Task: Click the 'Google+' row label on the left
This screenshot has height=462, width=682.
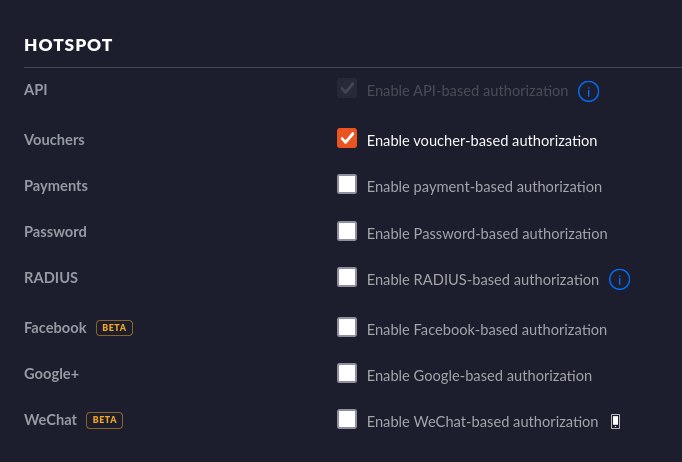Action: pos(51,374)
